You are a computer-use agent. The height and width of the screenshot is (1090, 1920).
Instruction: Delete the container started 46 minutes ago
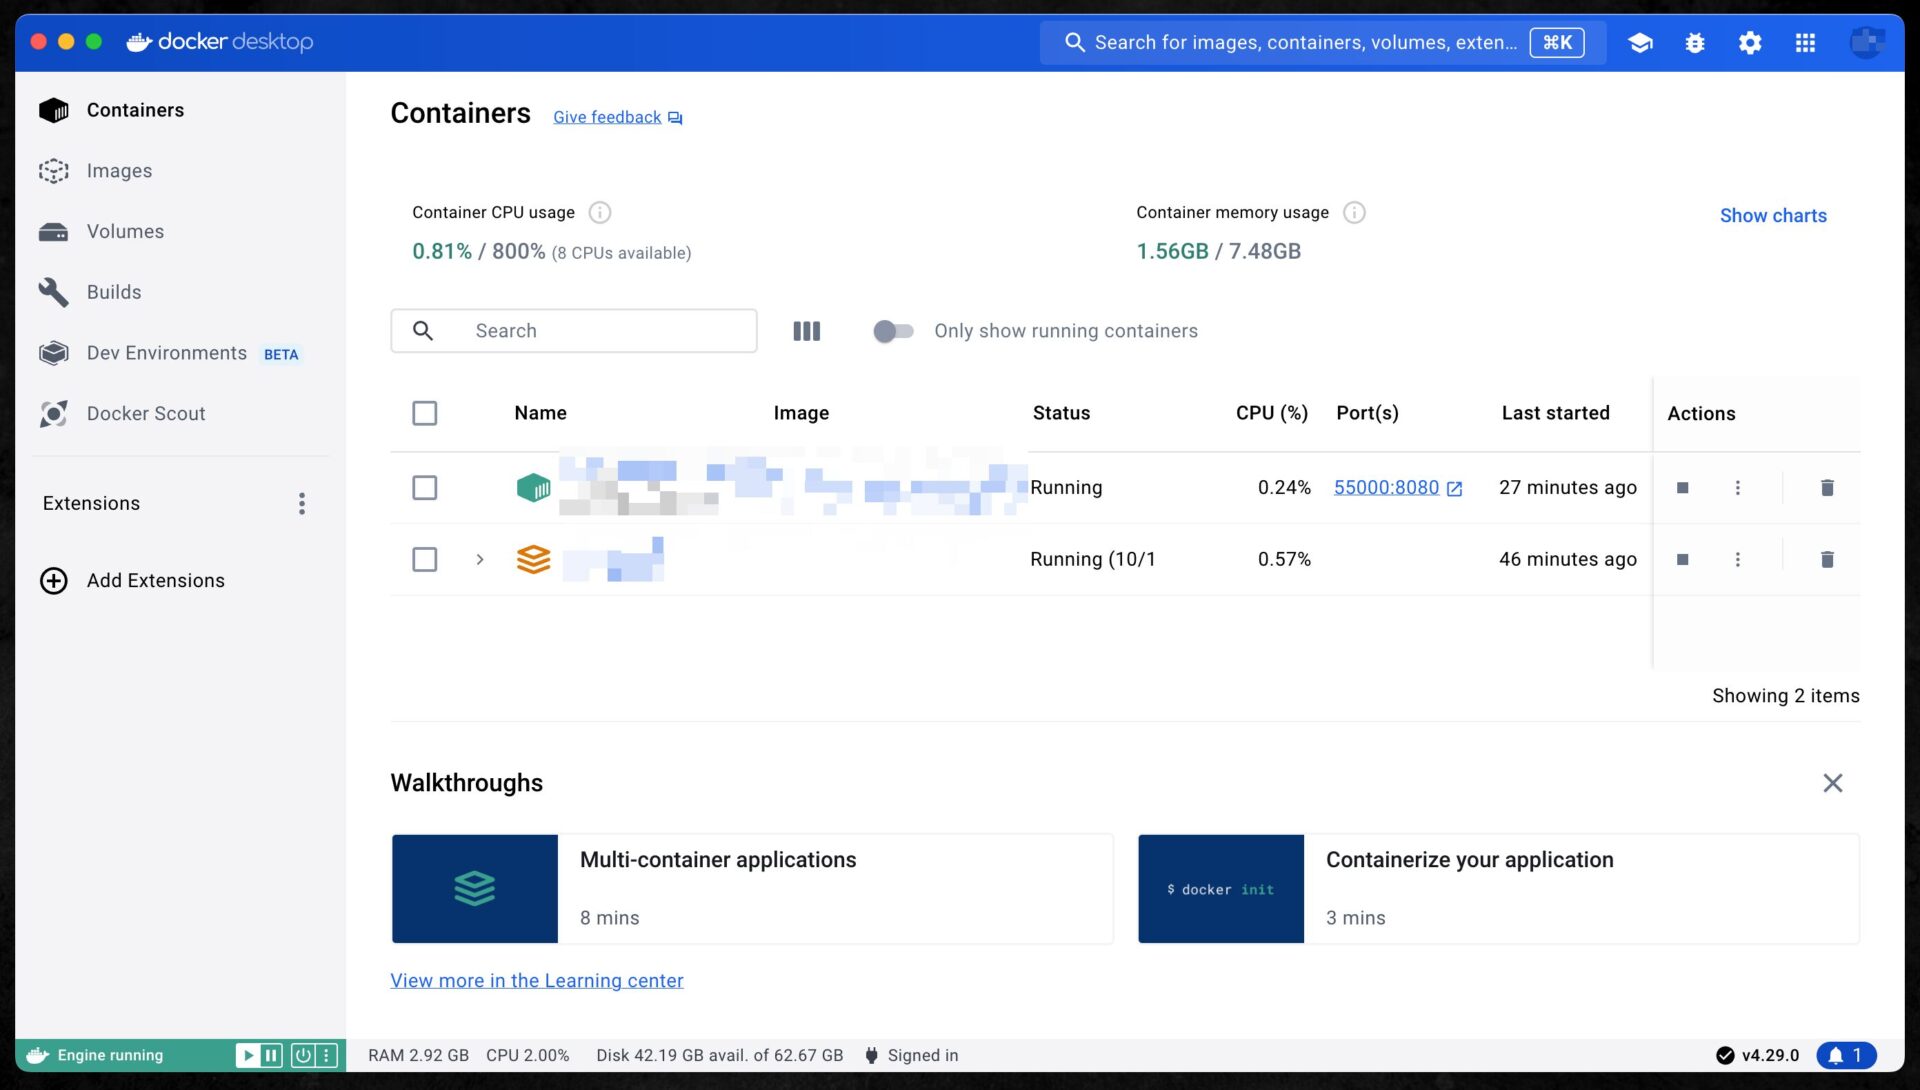1827,560
